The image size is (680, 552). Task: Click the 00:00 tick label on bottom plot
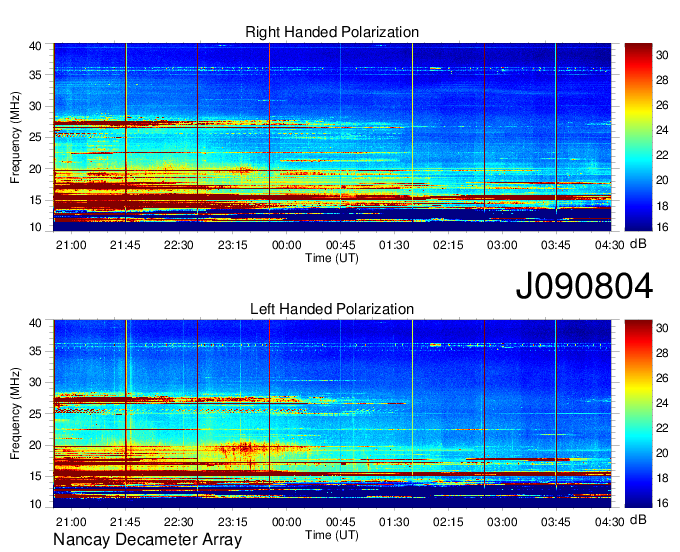pos(287,522)
